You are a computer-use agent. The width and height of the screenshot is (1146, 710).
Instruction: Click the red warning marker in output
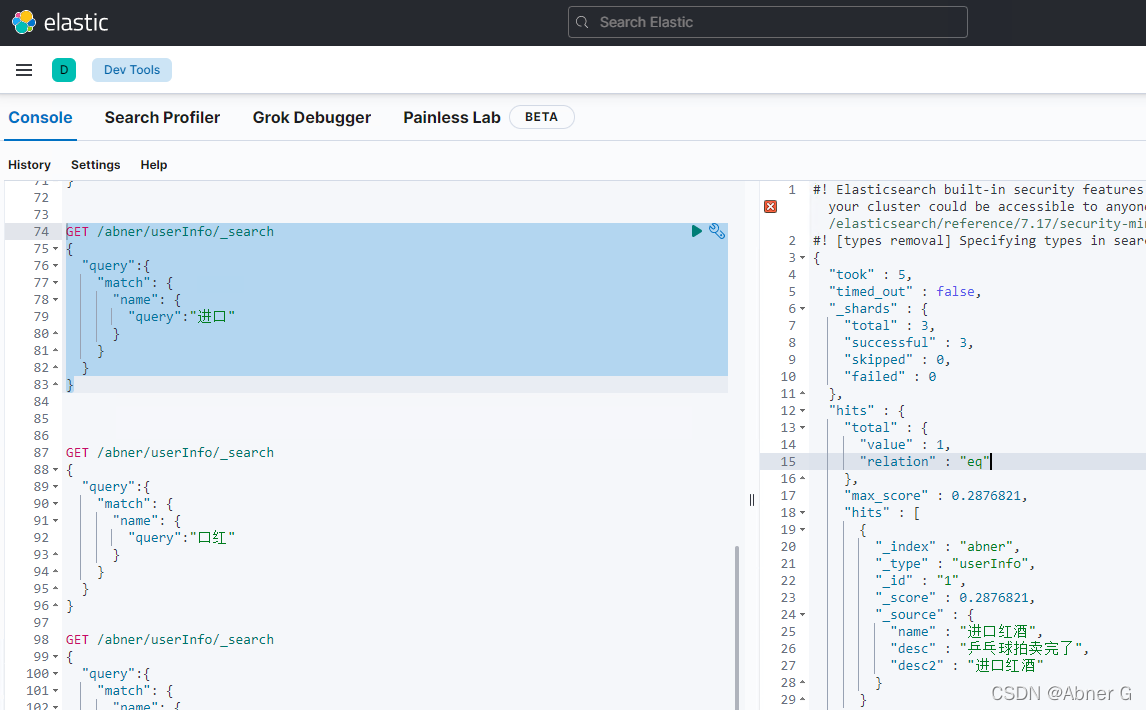point(770,207)
